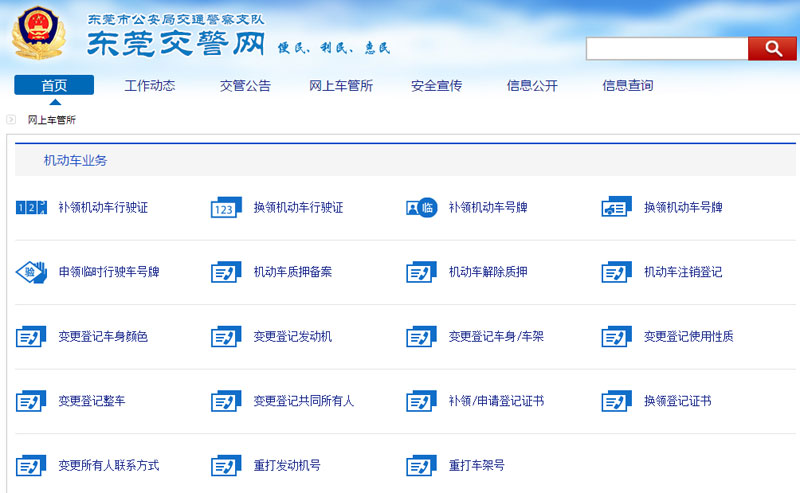This screenshot has height=493, width=800.
Task: Expand the breadcrumb arrow beside 网上车管所
Action: (x=11, y=120)
